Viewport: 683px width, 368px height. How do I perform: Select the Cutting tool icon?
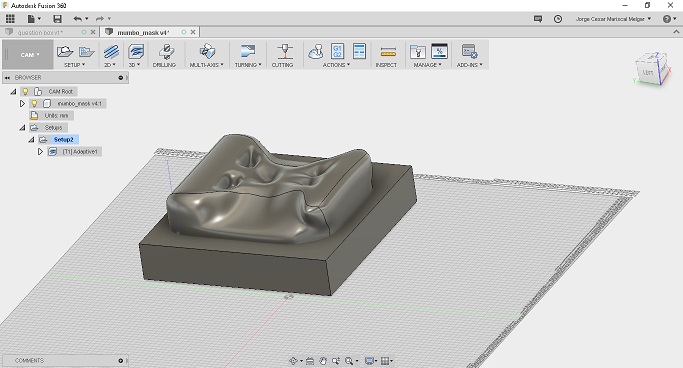285,52
